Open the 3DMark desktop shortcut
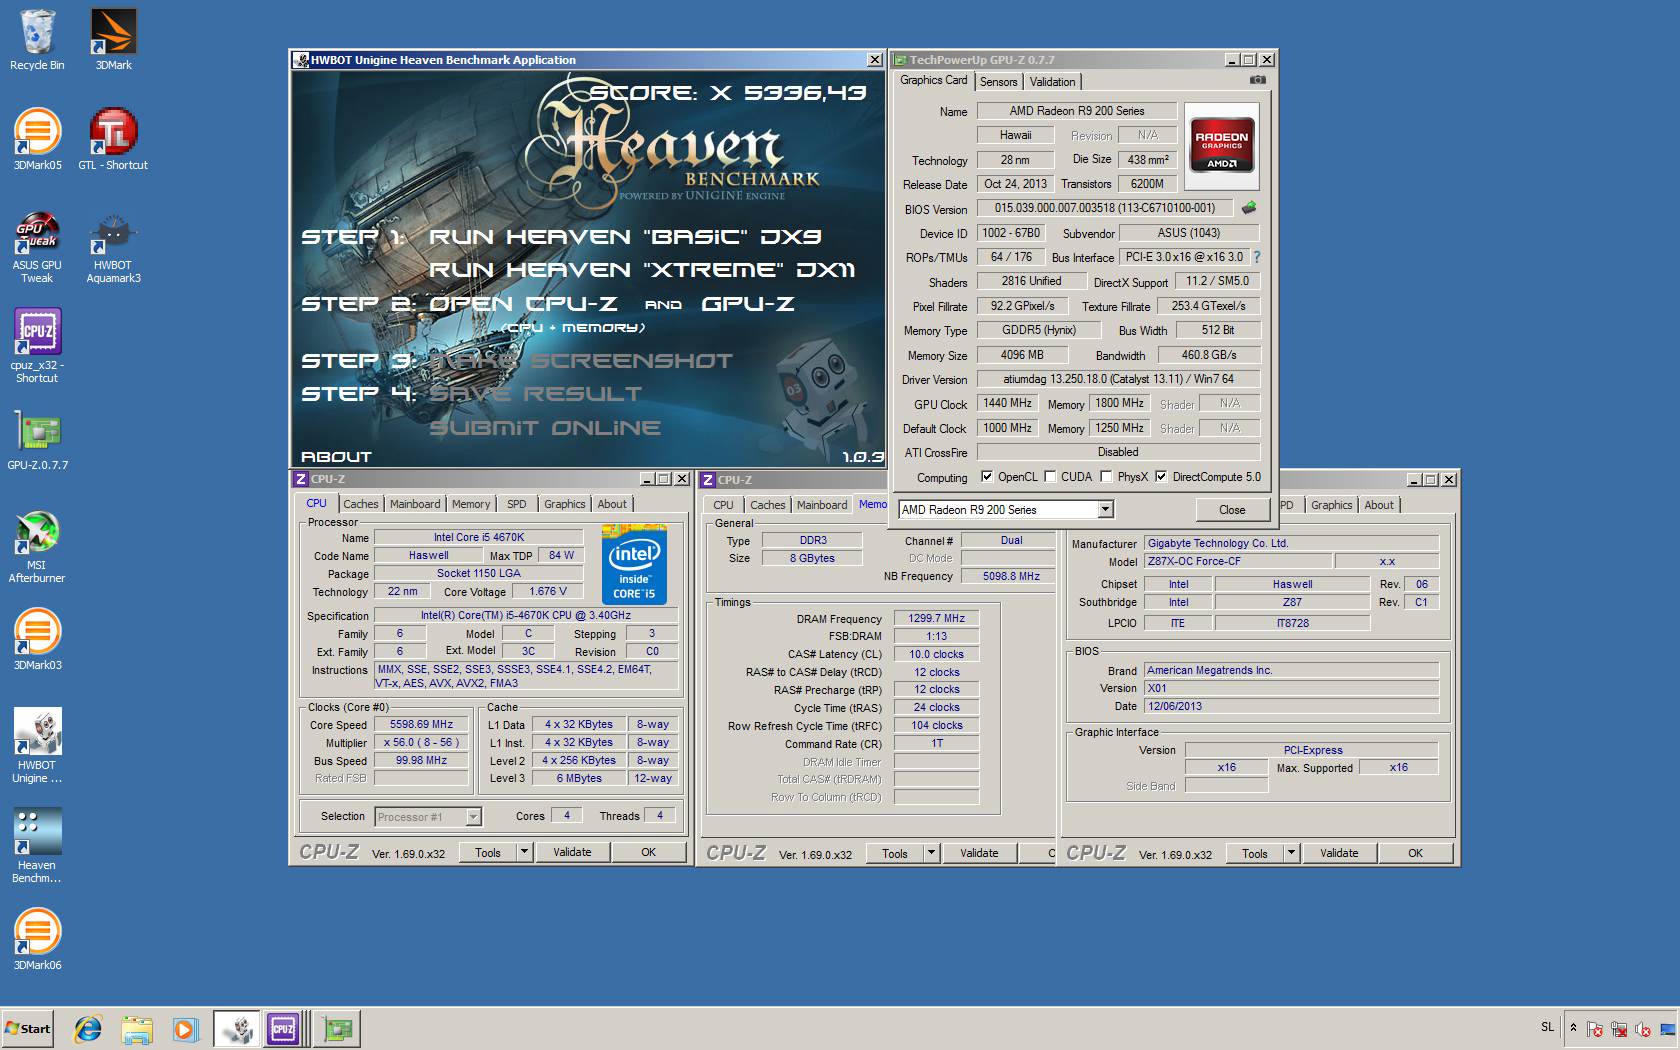1680x1050 pixels. [113, 40]
